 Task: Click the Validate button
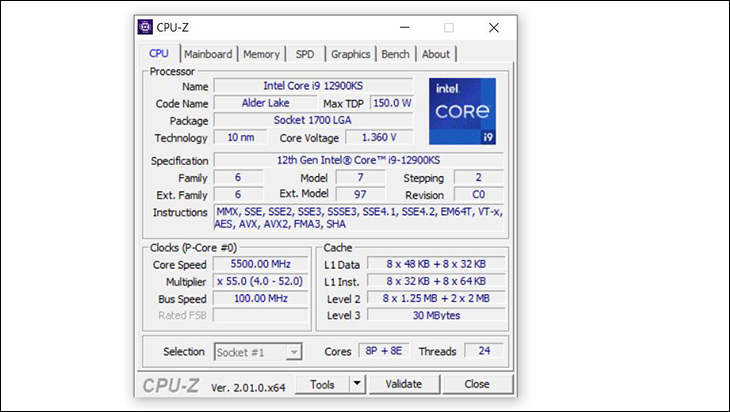(x=404, y=384)
